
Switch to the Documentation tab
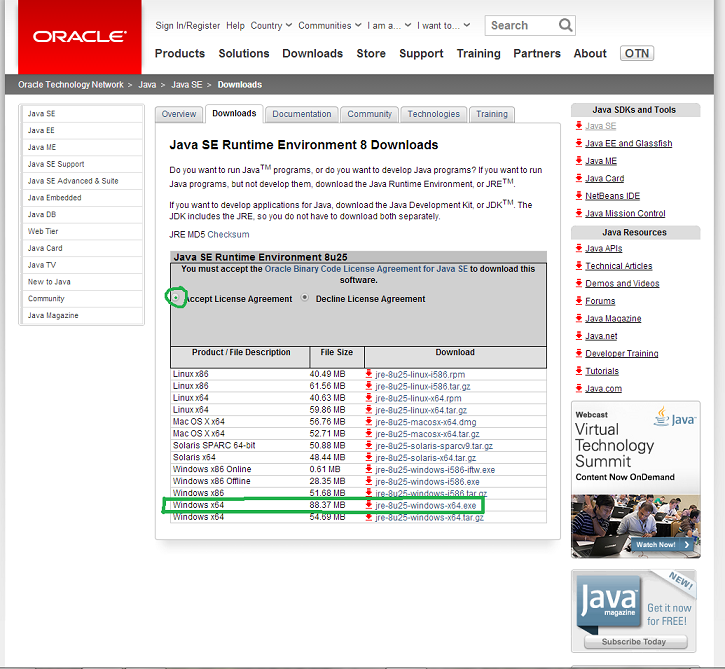[x=301, y=114]
